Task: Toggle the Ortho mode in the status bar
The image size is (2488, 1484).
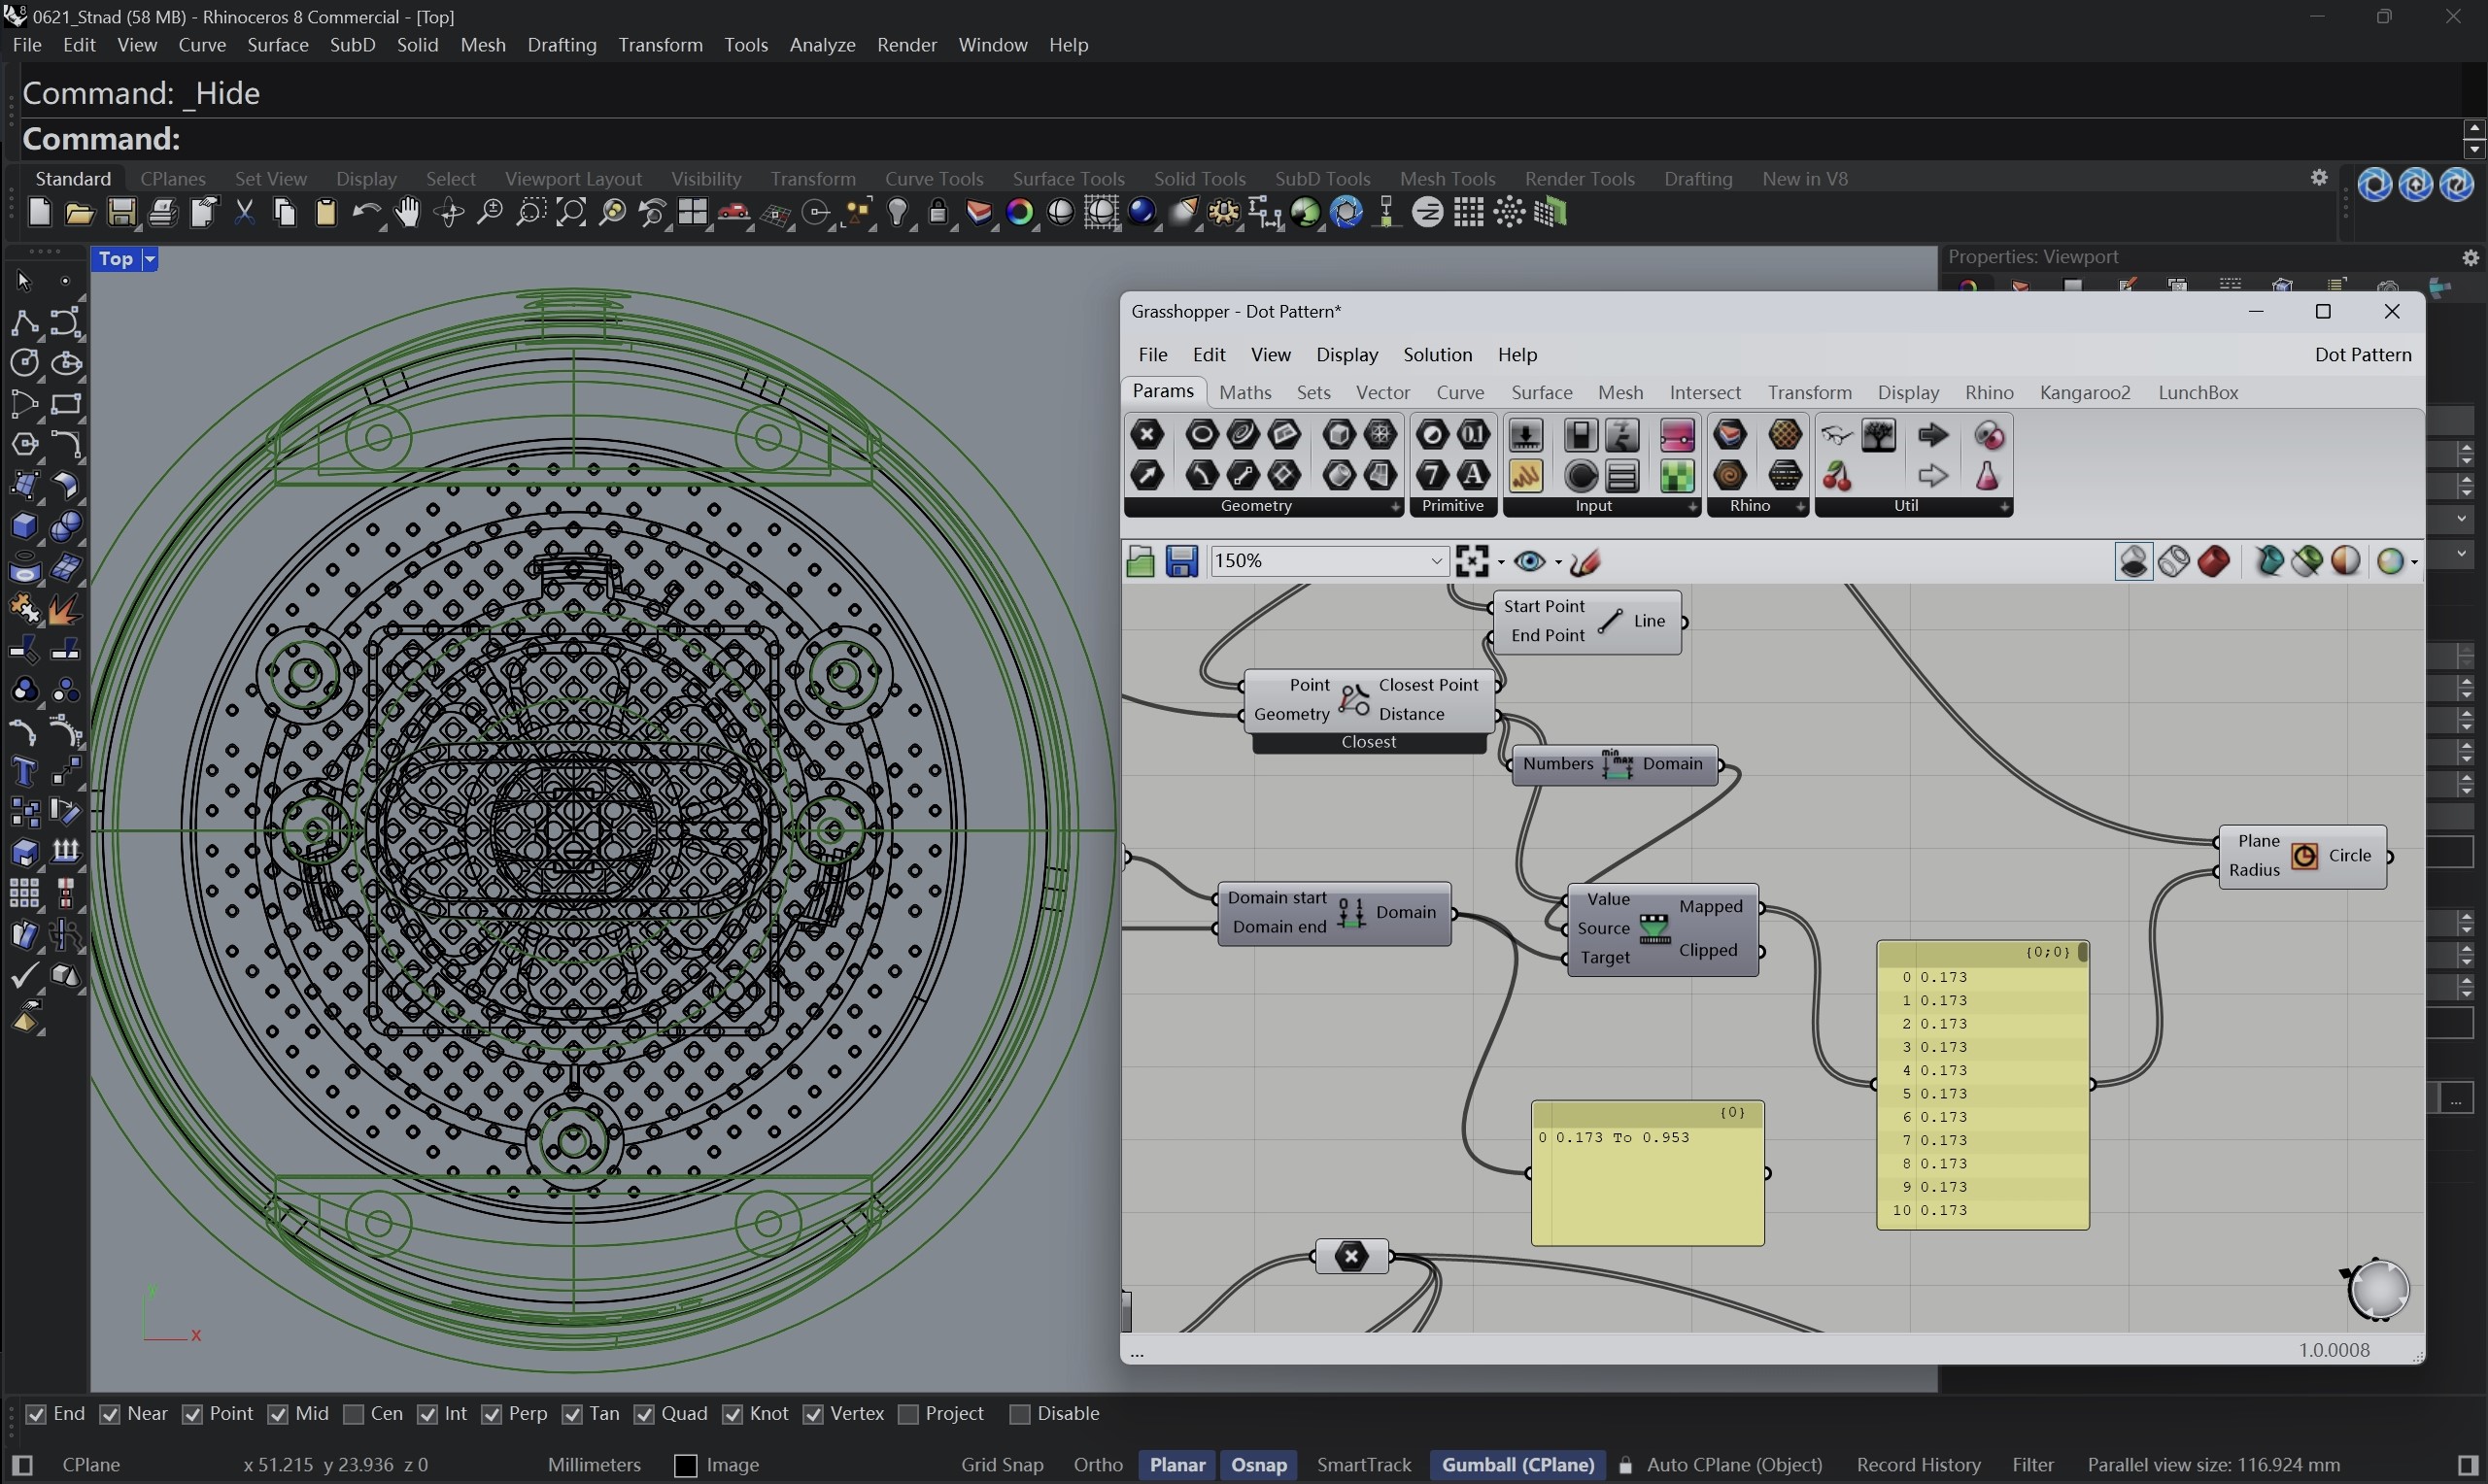Action: point(1097,1465)
